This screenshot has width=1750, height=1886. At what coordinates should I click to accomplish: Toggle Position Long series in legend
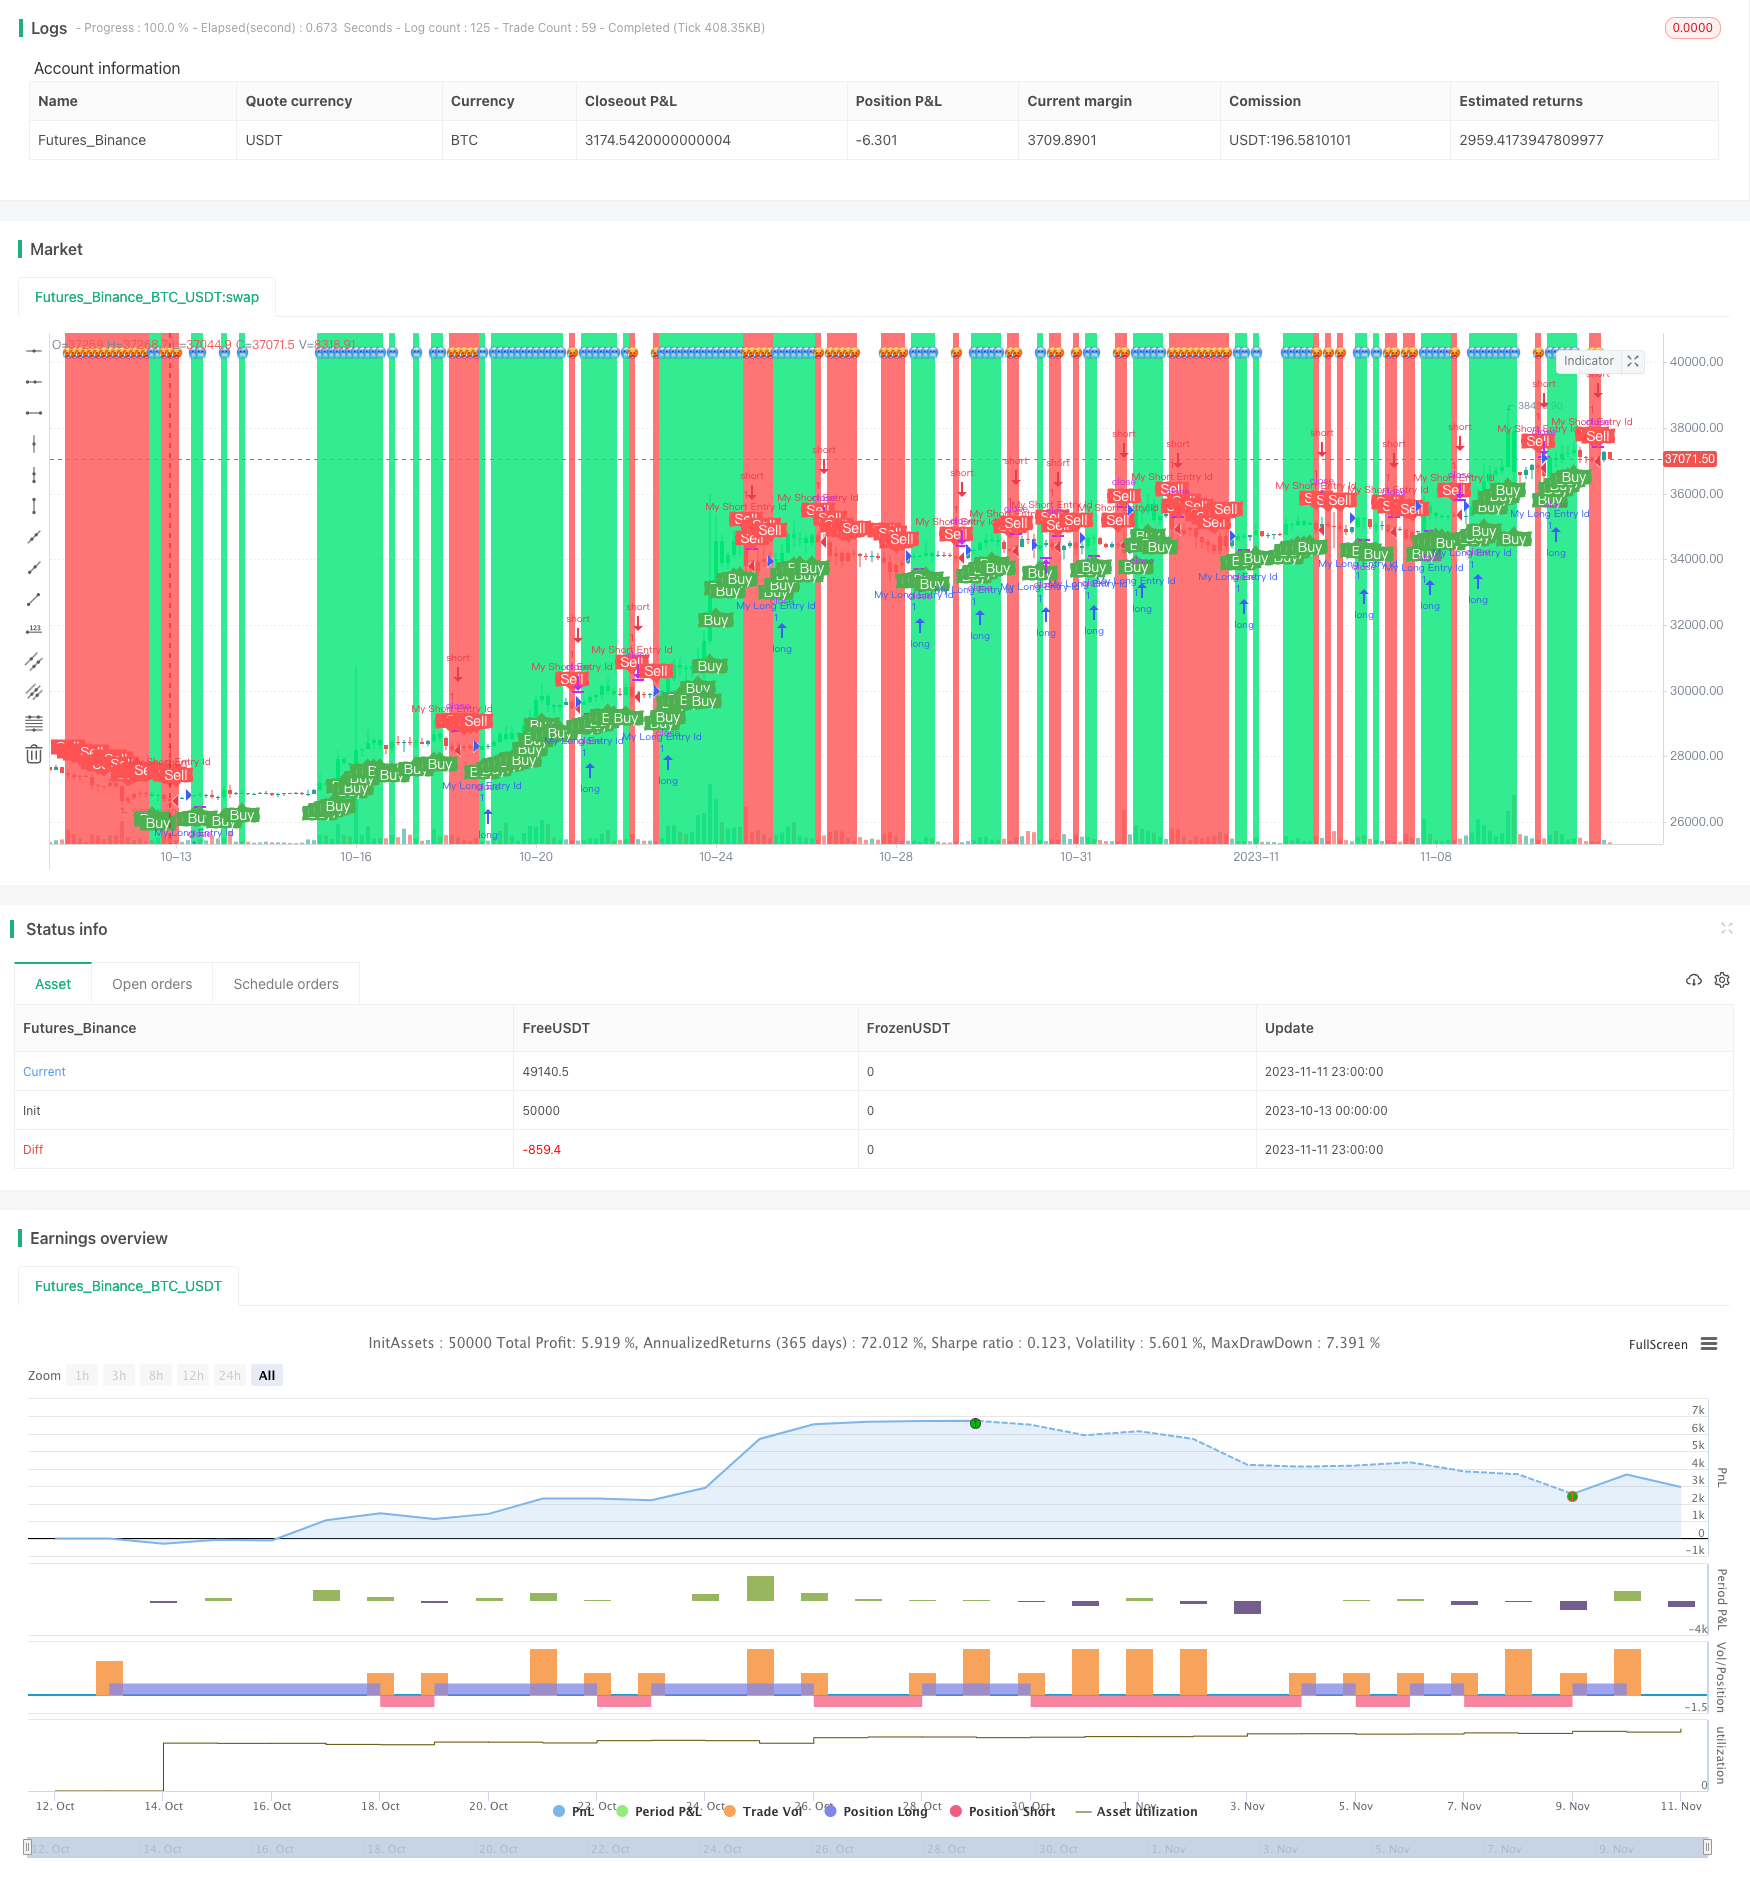(877, 1811)
